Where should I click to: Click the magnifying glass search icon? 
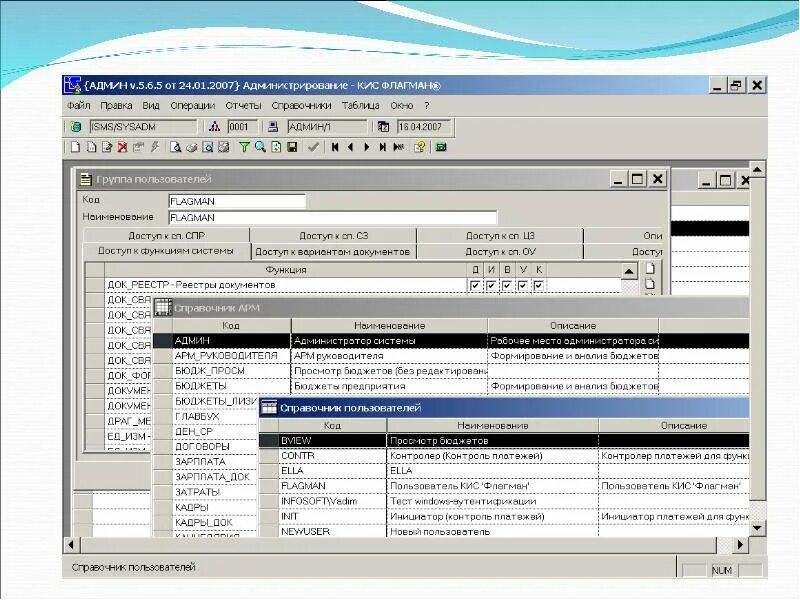(260, 147)
